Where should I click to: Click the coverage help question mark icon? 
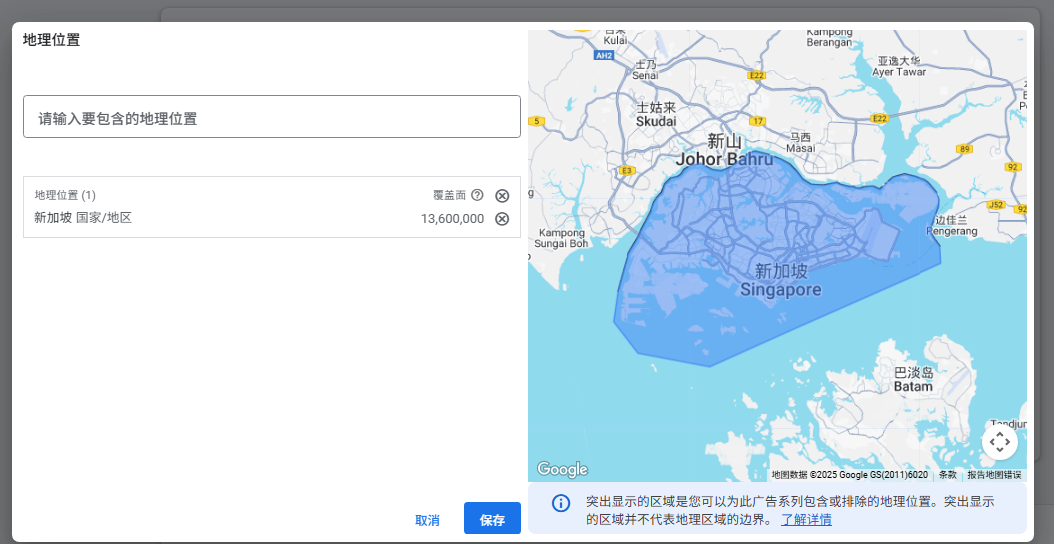(x=477, y=195)
